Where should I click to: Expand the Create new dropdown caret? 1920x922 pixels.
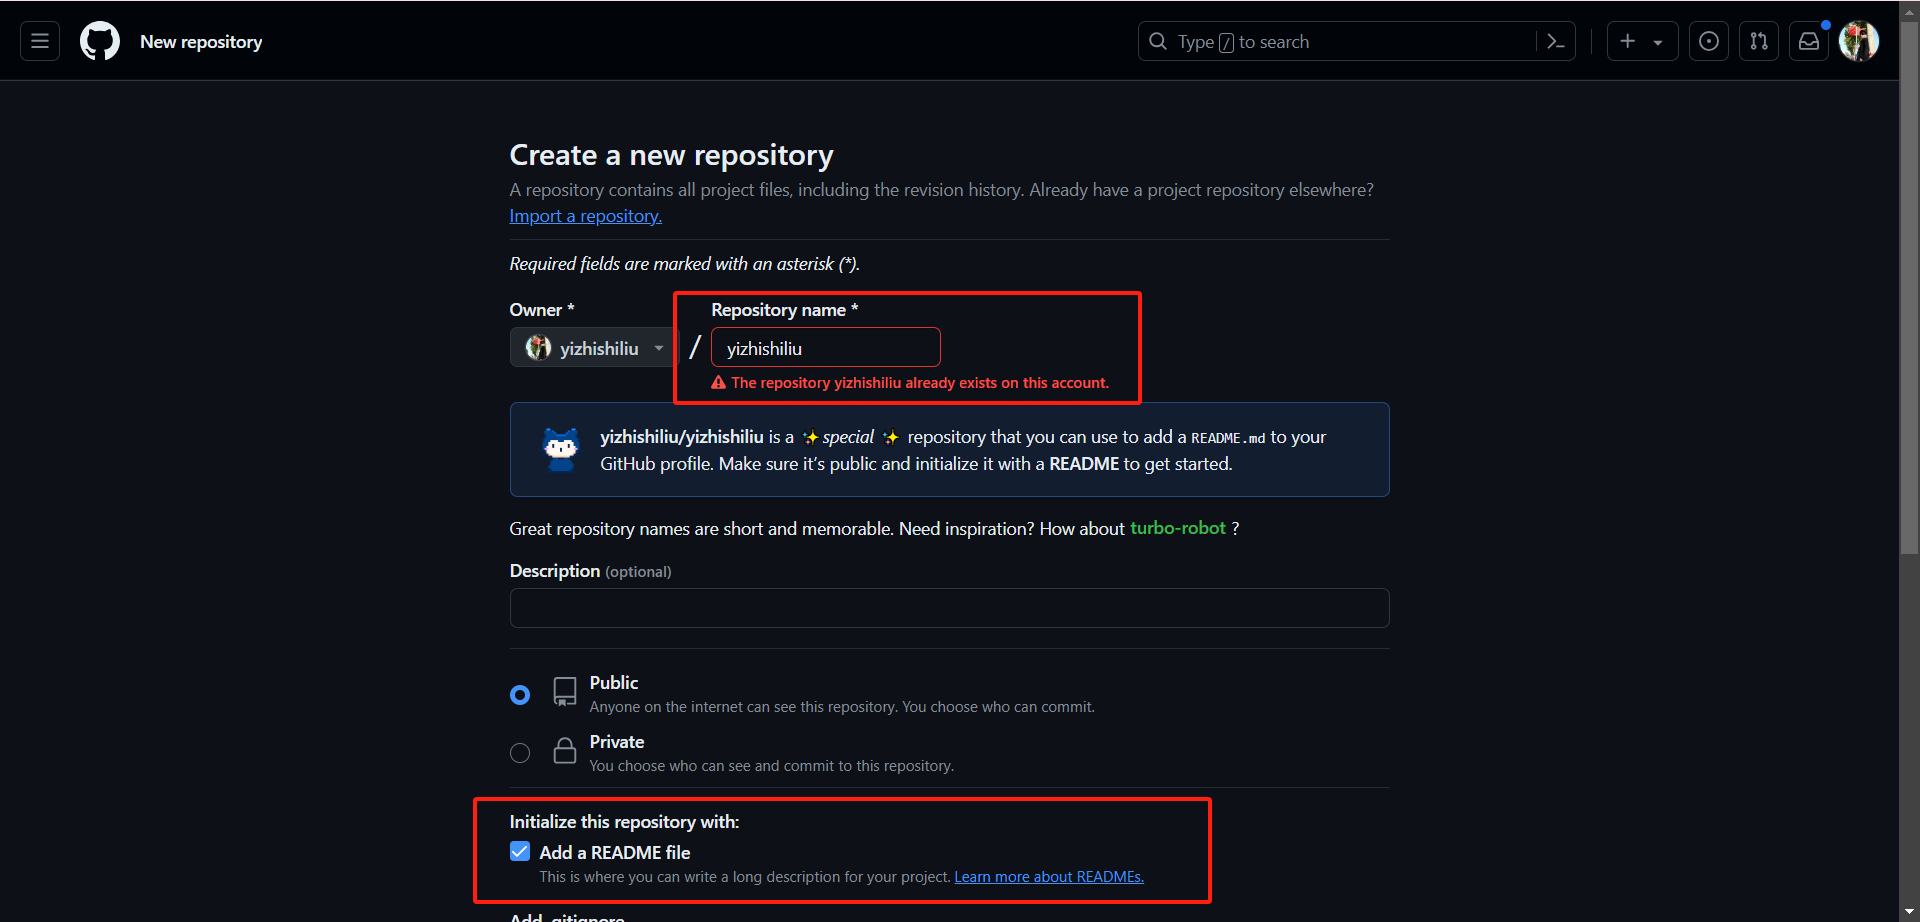tap(1658, 42)
